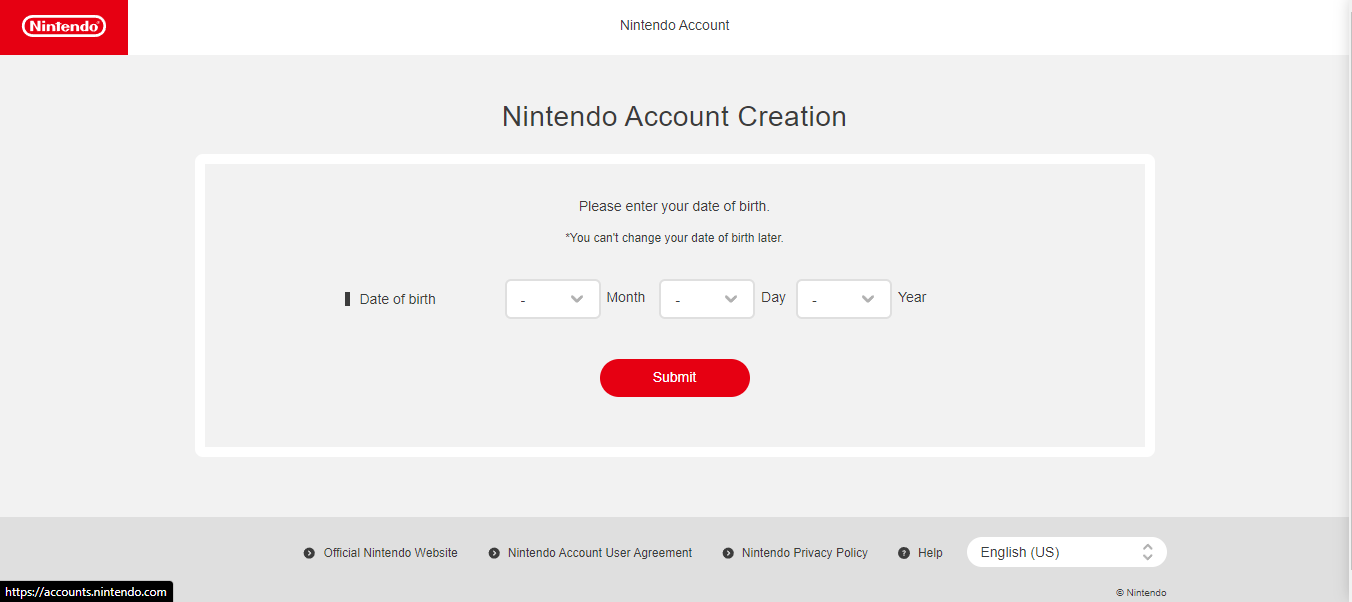
Task: Open the Month selection dropdown
Action: pos(552,298)
